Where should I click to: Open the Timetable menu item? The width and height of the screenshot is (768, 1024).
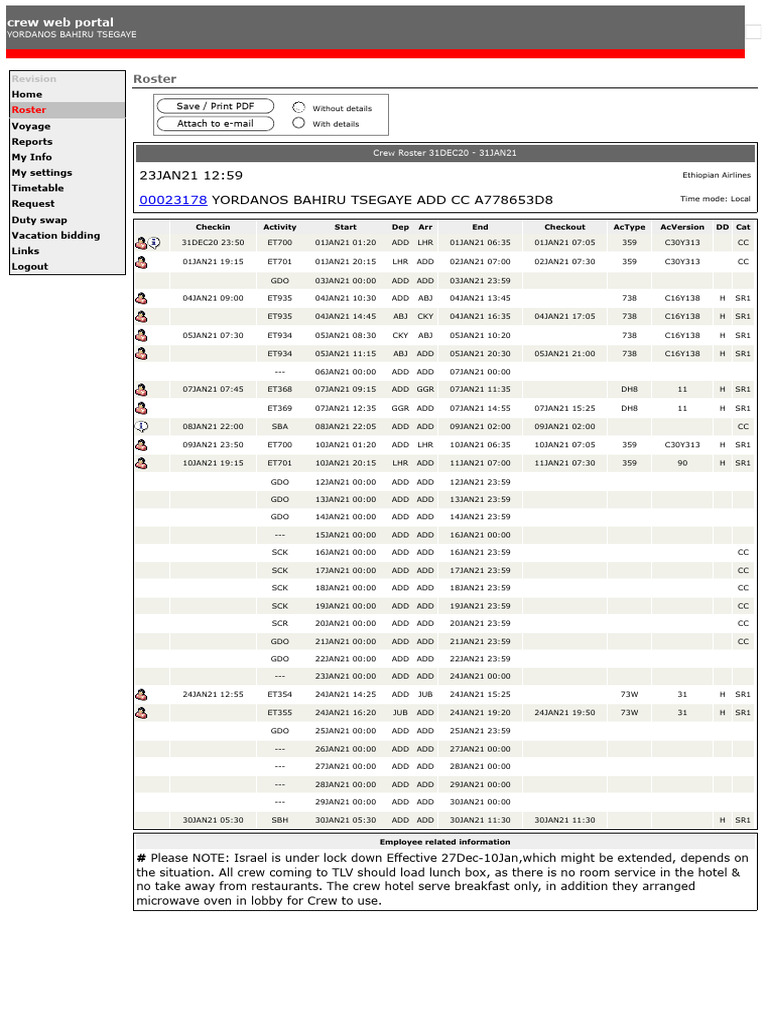click(x=38, y=188)
